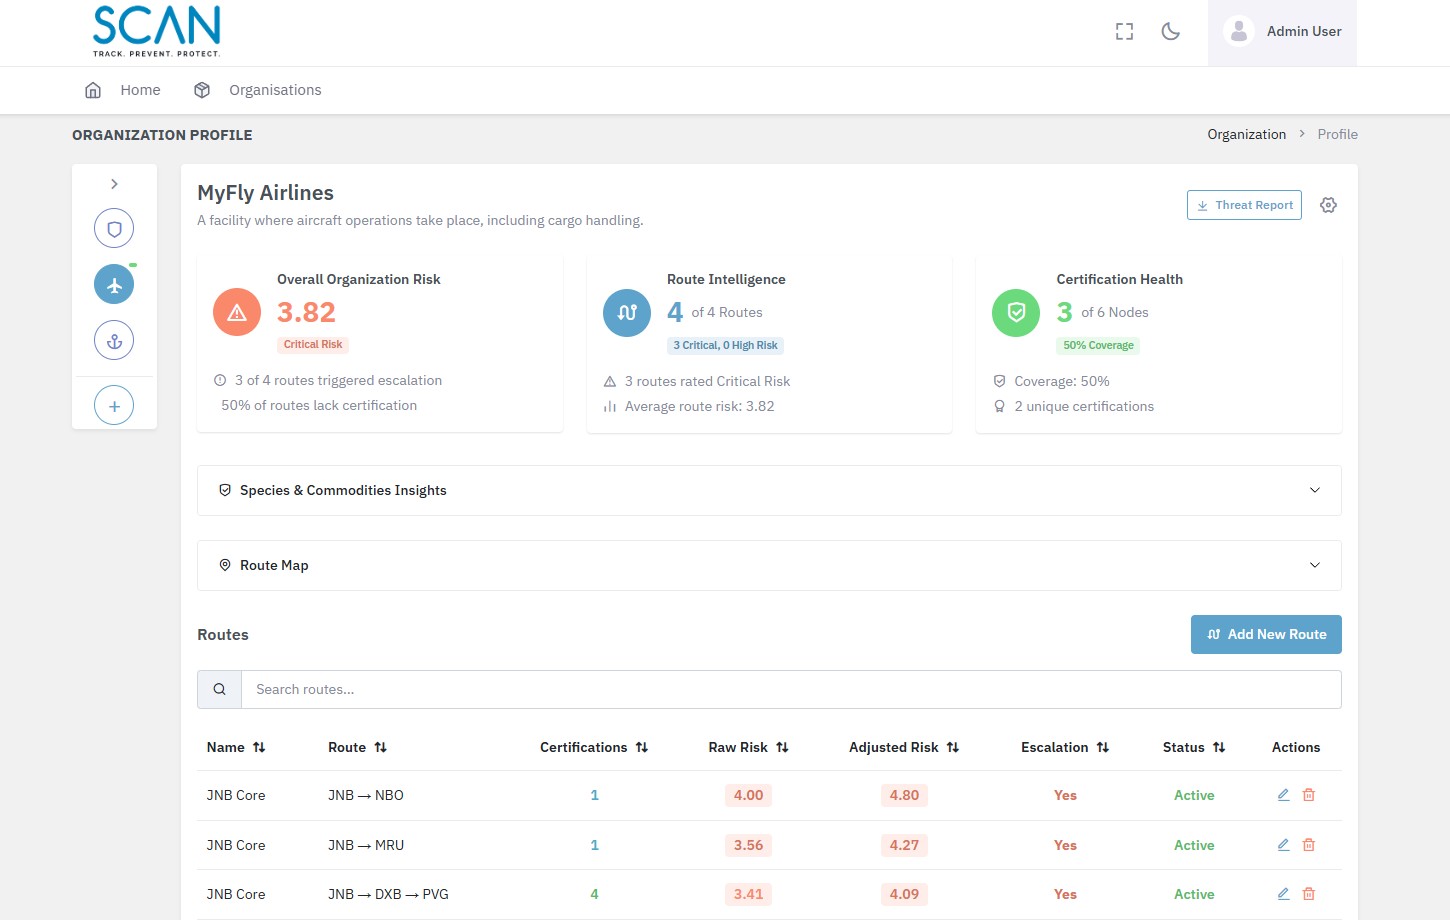Click inside the Search routes field
The image size is (1450, 920).
(700, 689)
